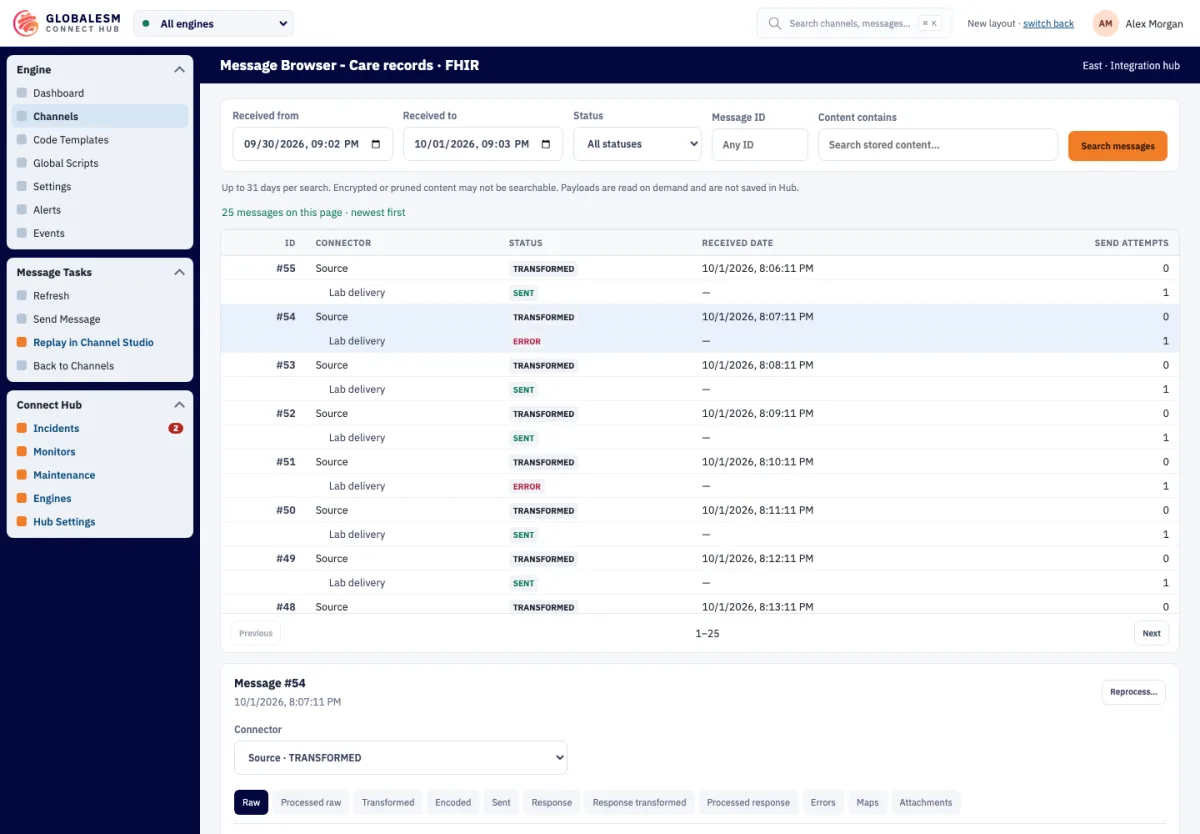
Task: Click the Send Message task icon
Action: (x=22, y=319)
